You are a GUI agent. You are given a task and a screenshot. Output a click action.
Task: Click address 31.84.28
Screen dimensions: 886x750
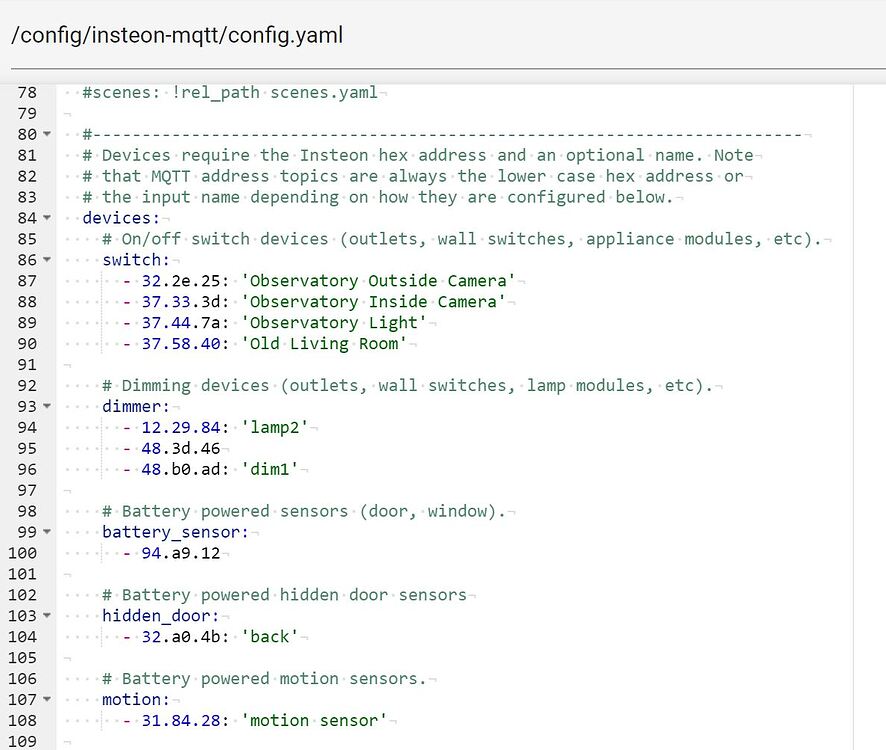(x=181, y=721)
